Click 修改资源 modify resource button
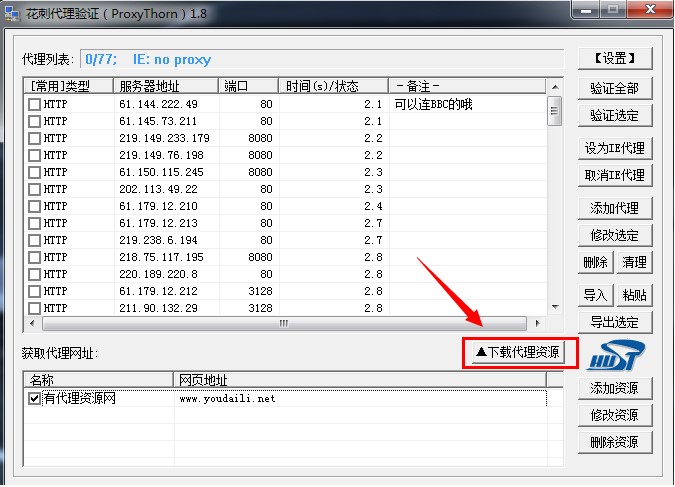This screenshot has width=675, height=487. click(x=615, y=416)
